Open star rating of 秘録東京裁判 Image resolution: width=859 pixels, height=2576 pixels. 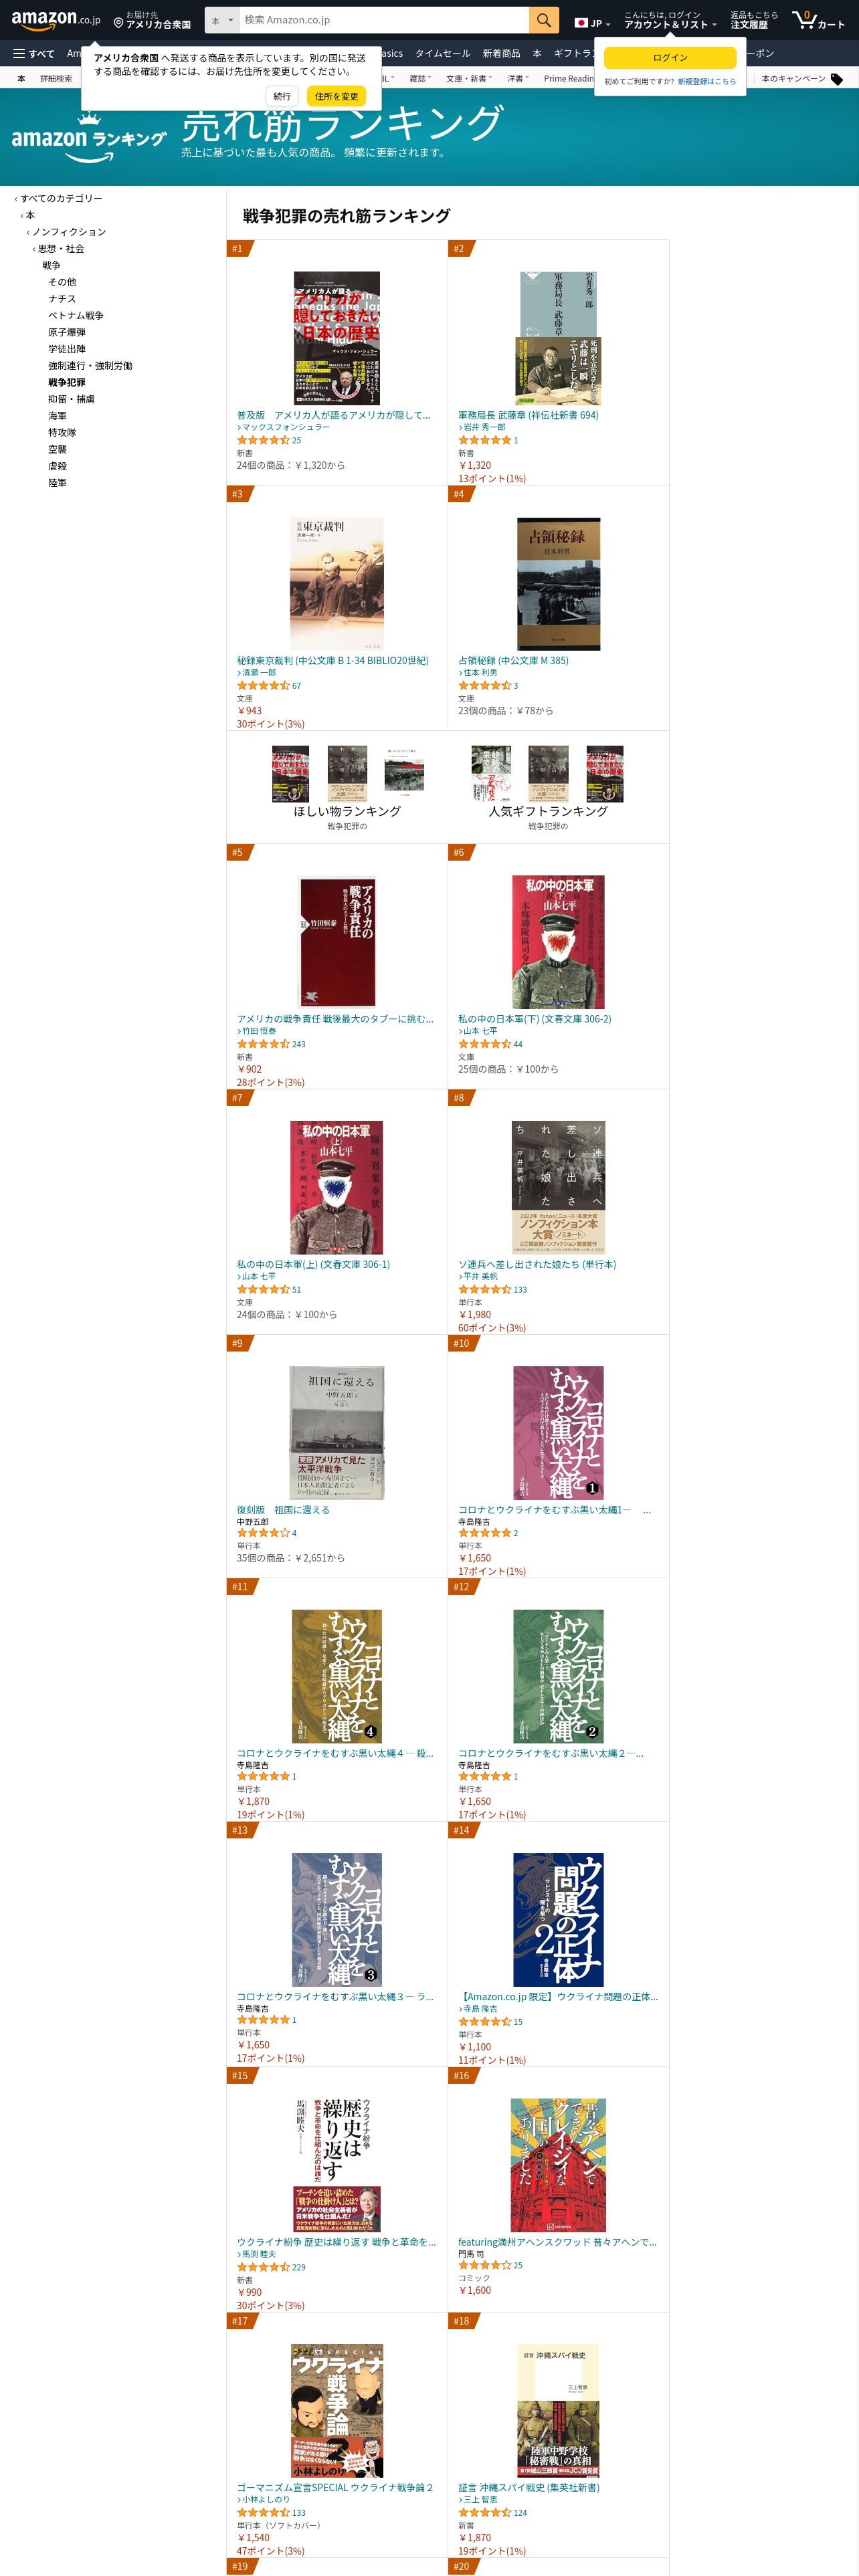[263, 686]
